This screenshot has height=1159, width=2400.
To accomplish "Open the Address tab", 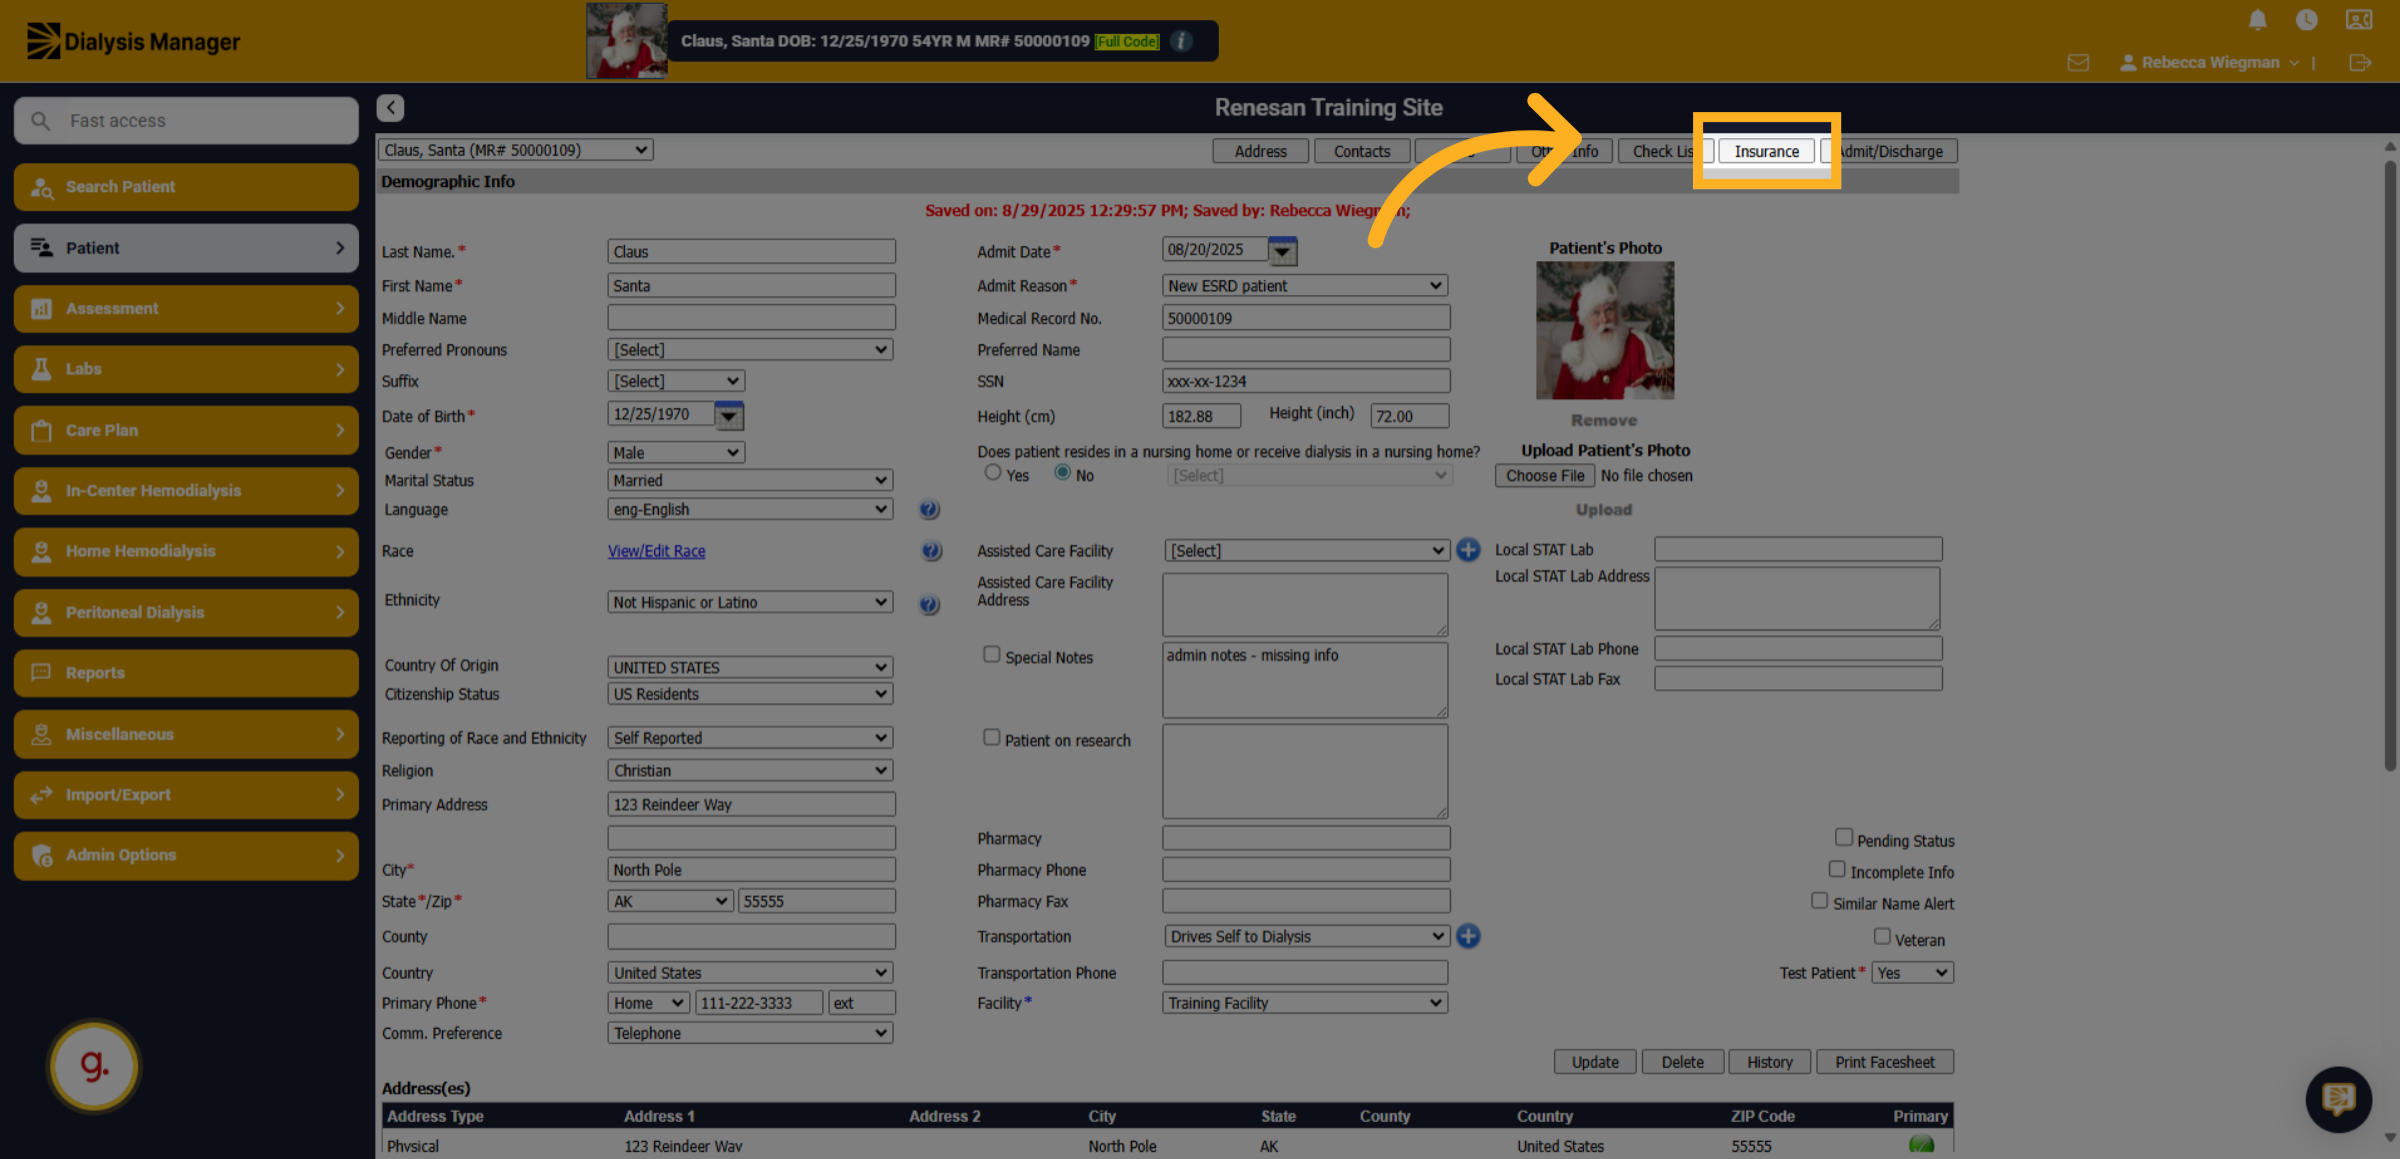I will point(1260,152).
